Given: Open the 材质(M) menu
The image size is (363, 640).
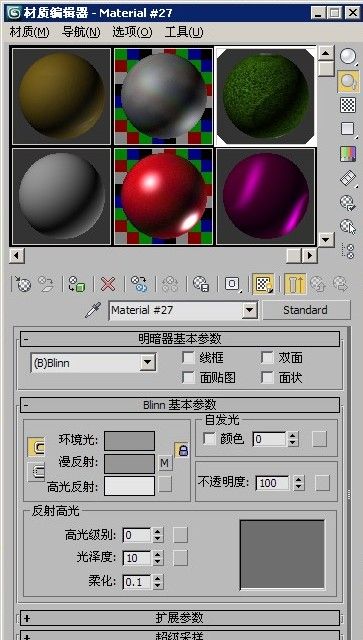Looking at the screenshot, I should (x=29, y=32).
